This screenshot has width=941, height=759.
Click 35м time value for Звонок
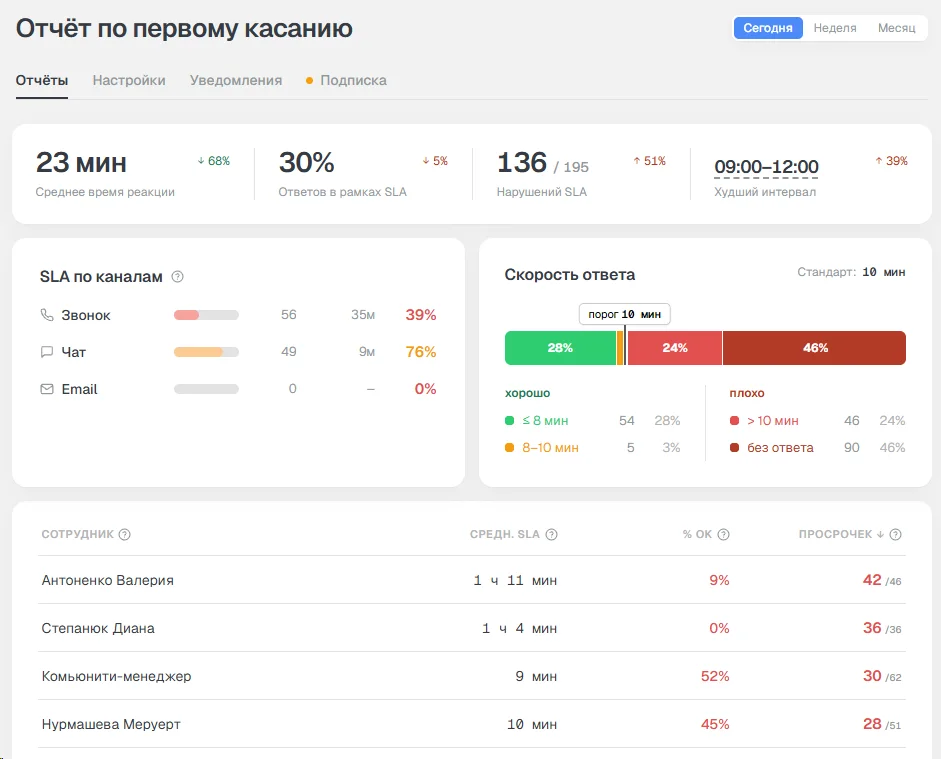(x=363, y=315)
